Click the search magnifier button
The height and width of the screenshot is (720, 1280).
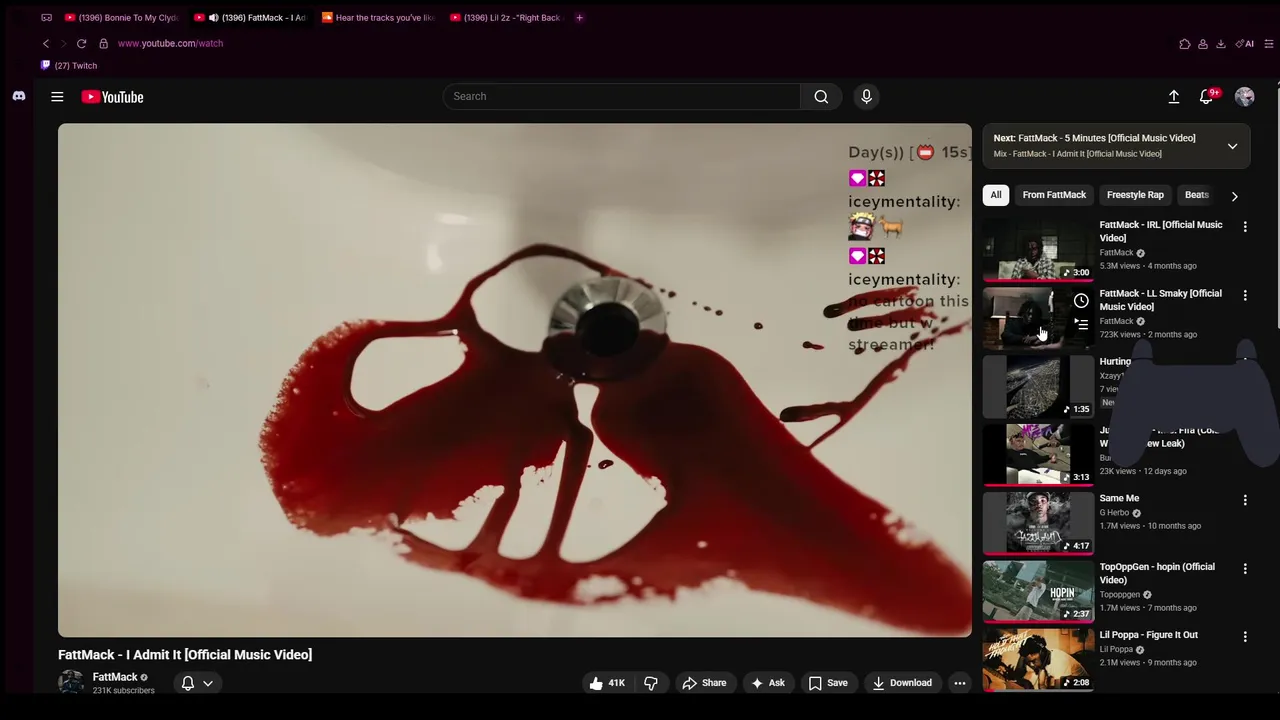[821, 96]
